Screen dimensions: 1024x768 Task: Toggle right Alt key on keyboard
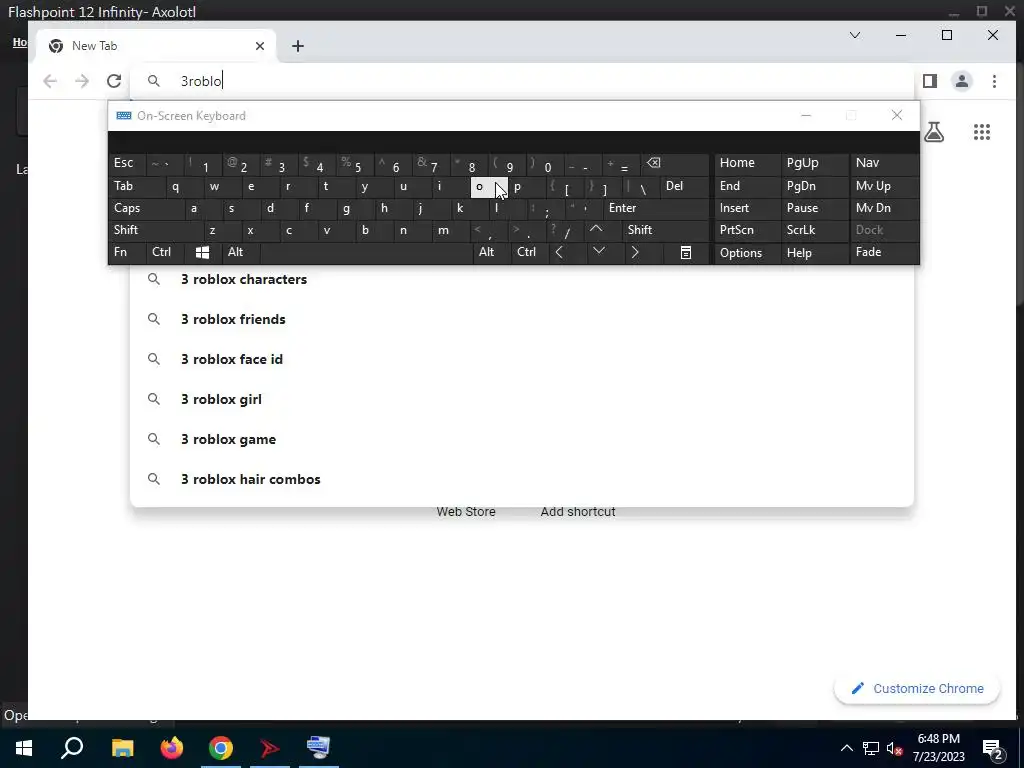click(x=491, y=252)
